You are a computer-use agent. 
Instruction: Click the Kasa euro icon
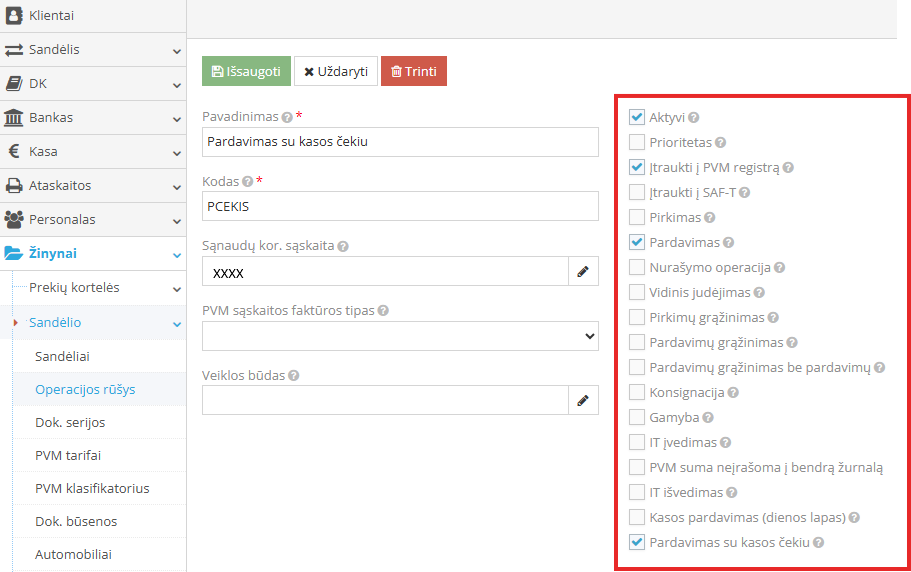[x=14, y=151]
